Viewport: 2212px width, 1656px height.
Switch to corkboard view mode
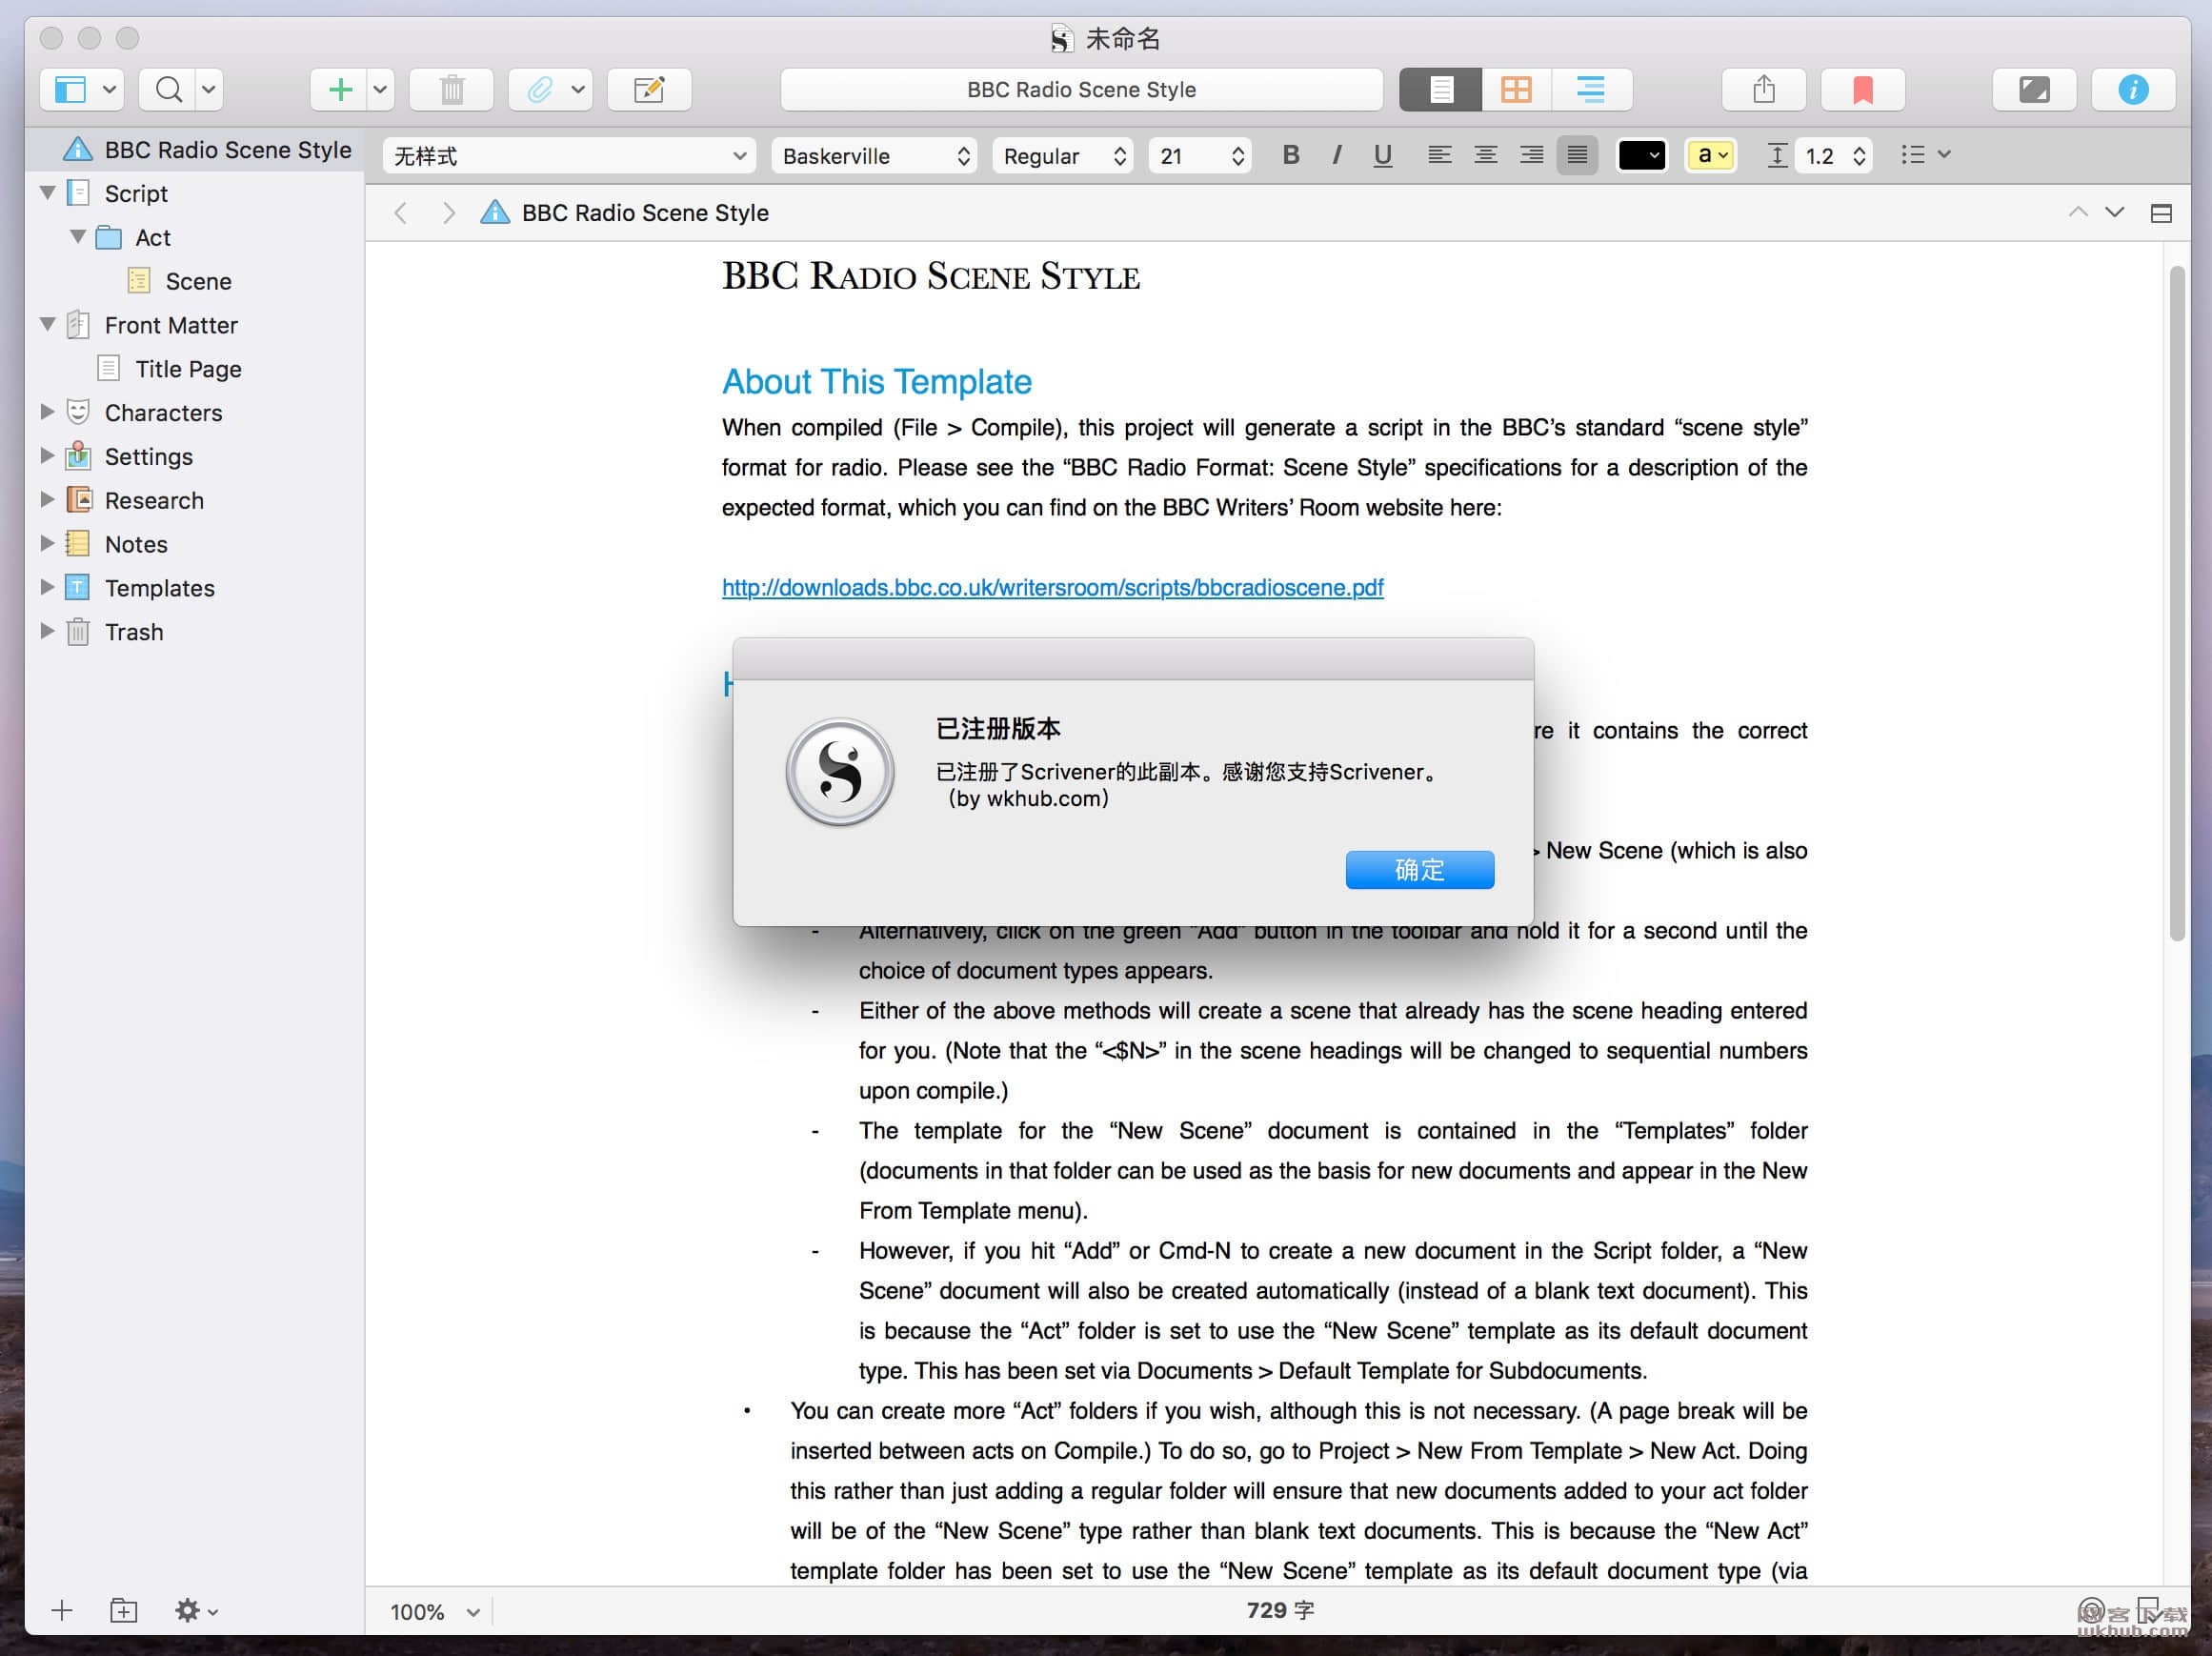1516,90
